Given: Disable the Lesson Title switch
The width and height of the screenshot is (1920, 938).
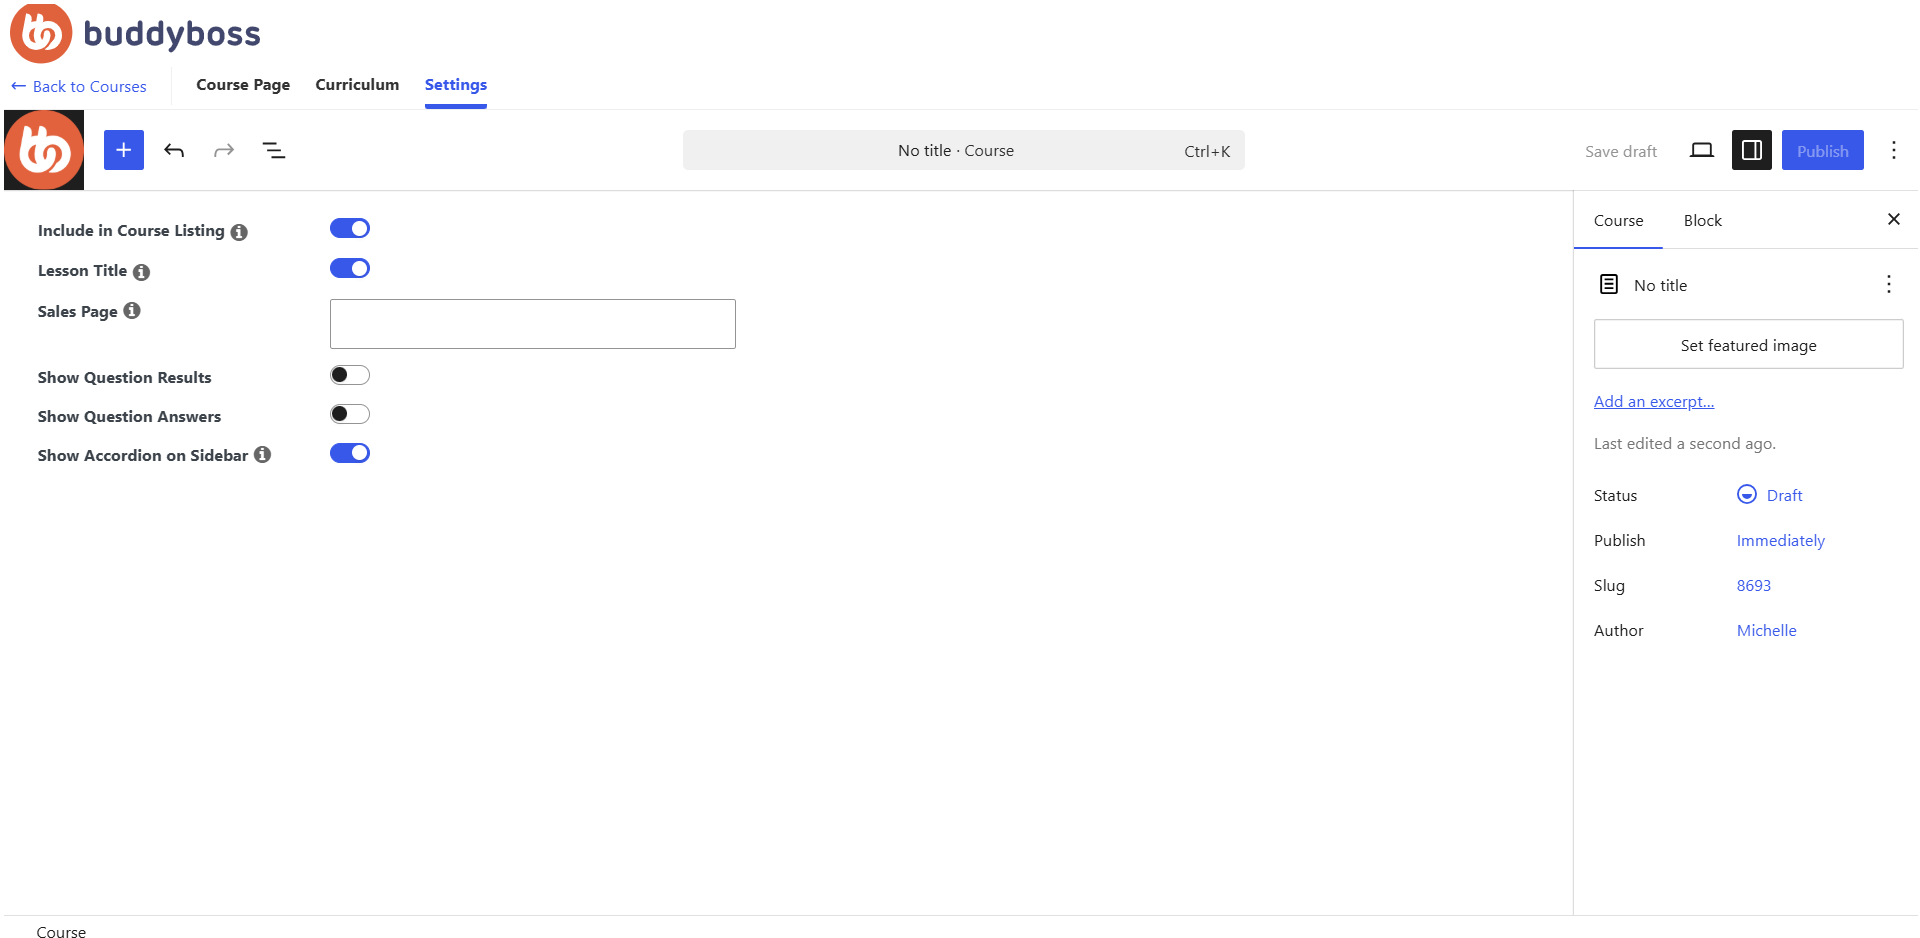Looking at the screenshot, I should click(x=350, y=268).
